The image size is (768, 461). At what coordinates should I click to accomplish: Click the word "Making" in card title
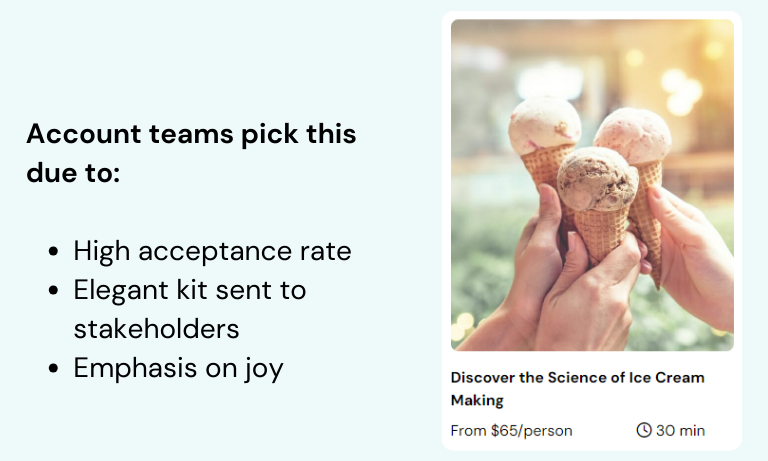477,400
